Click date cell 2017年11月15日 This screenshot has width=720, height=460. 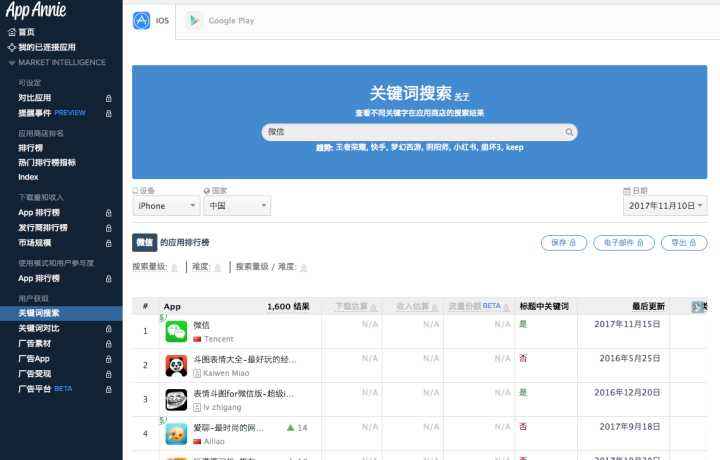[627, 324]
